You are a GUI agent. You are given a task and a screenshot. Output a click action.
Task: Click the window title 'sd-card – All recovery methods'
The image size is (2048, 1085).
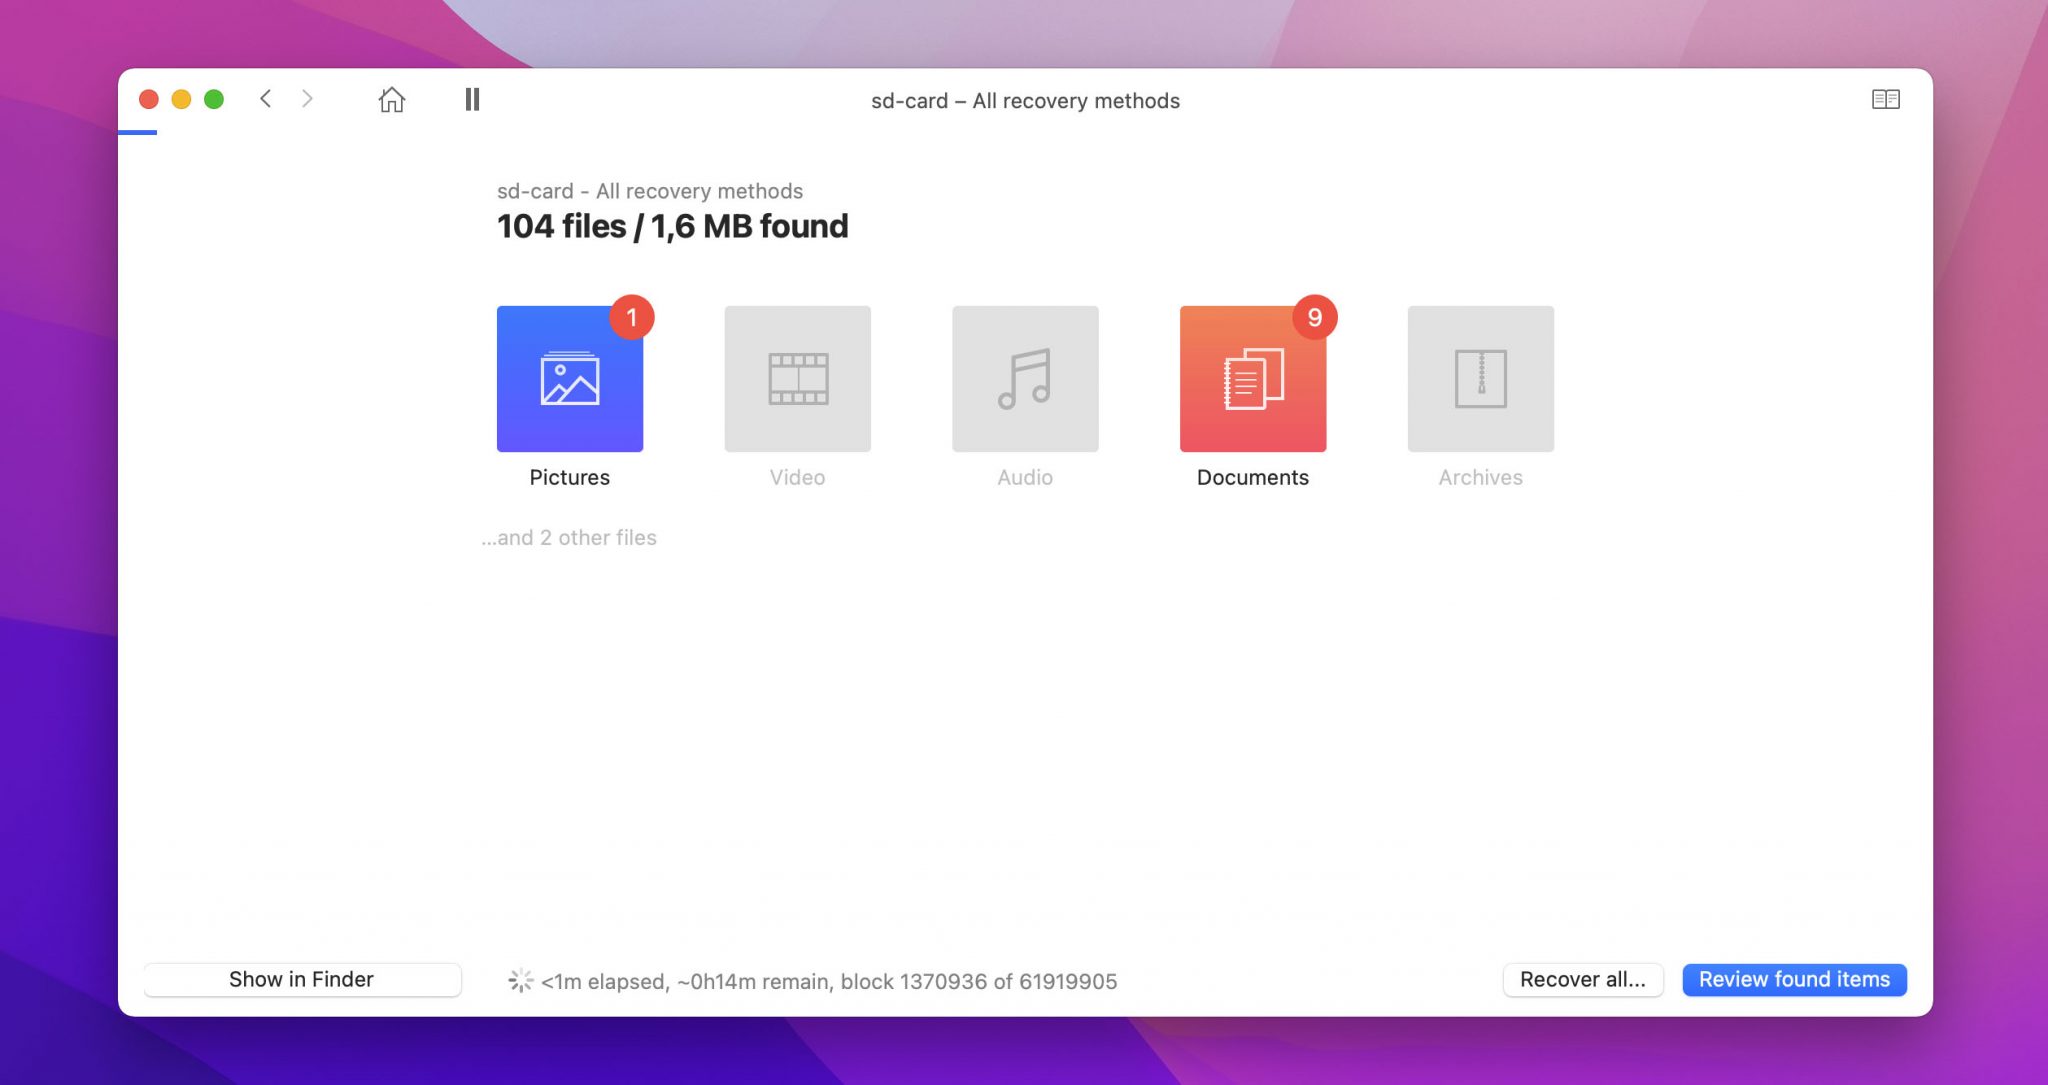(1025, 100)
